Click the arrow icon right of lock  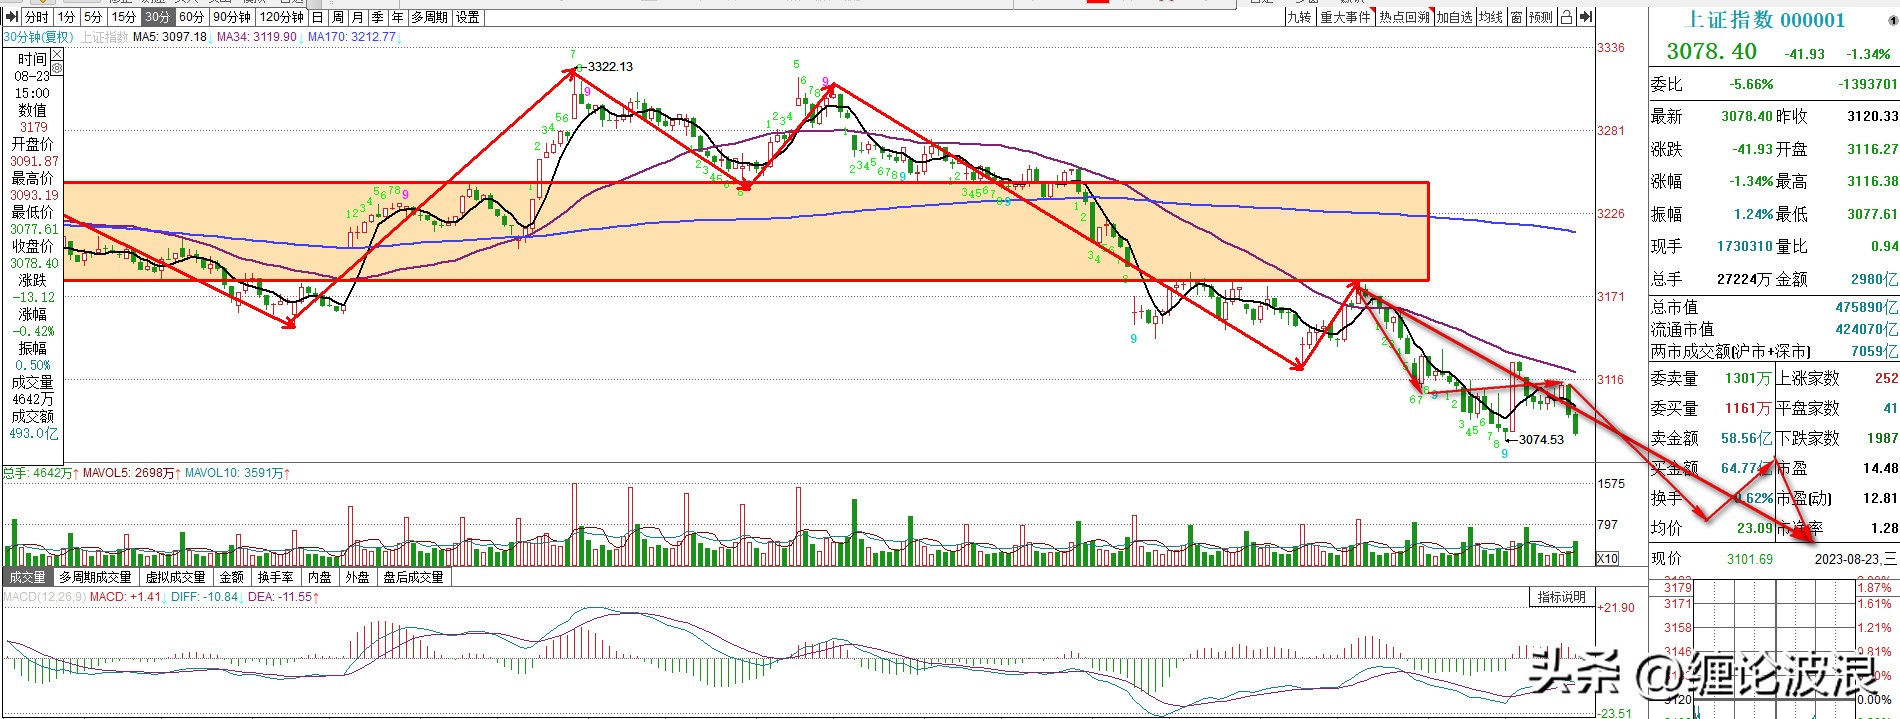[1585, 17]
